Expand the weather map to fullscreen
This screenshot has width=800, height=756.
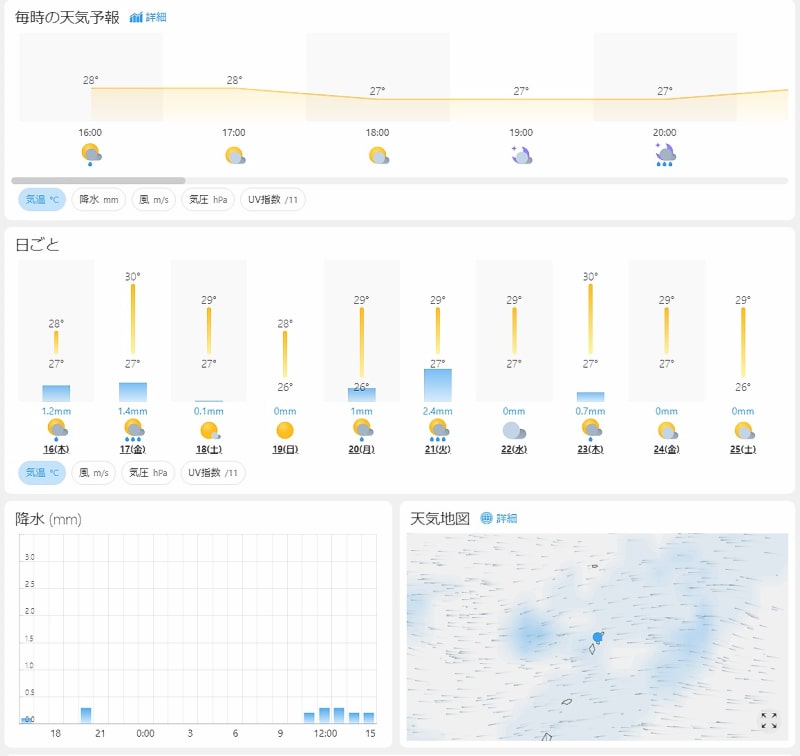768,720
